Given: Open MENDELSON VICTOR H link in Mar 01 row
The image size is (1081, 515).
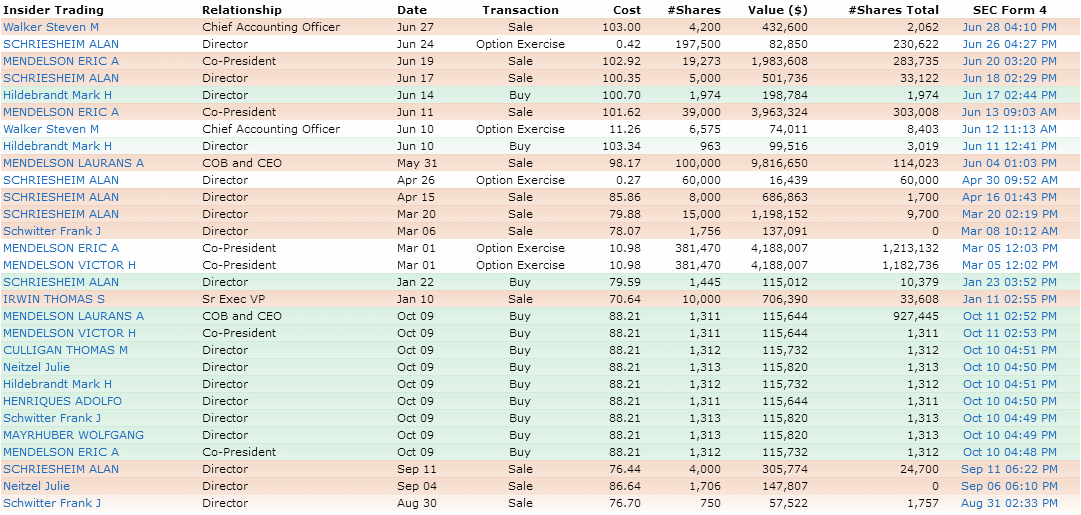Looking at the screenshot, I should coord(69,265).
